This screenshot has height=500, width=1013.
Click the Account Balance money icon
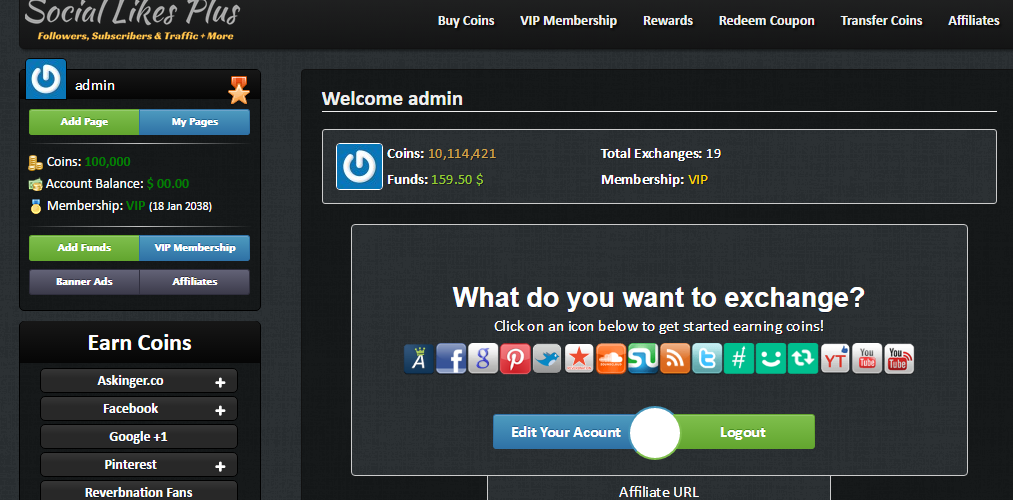click(36, 184)
